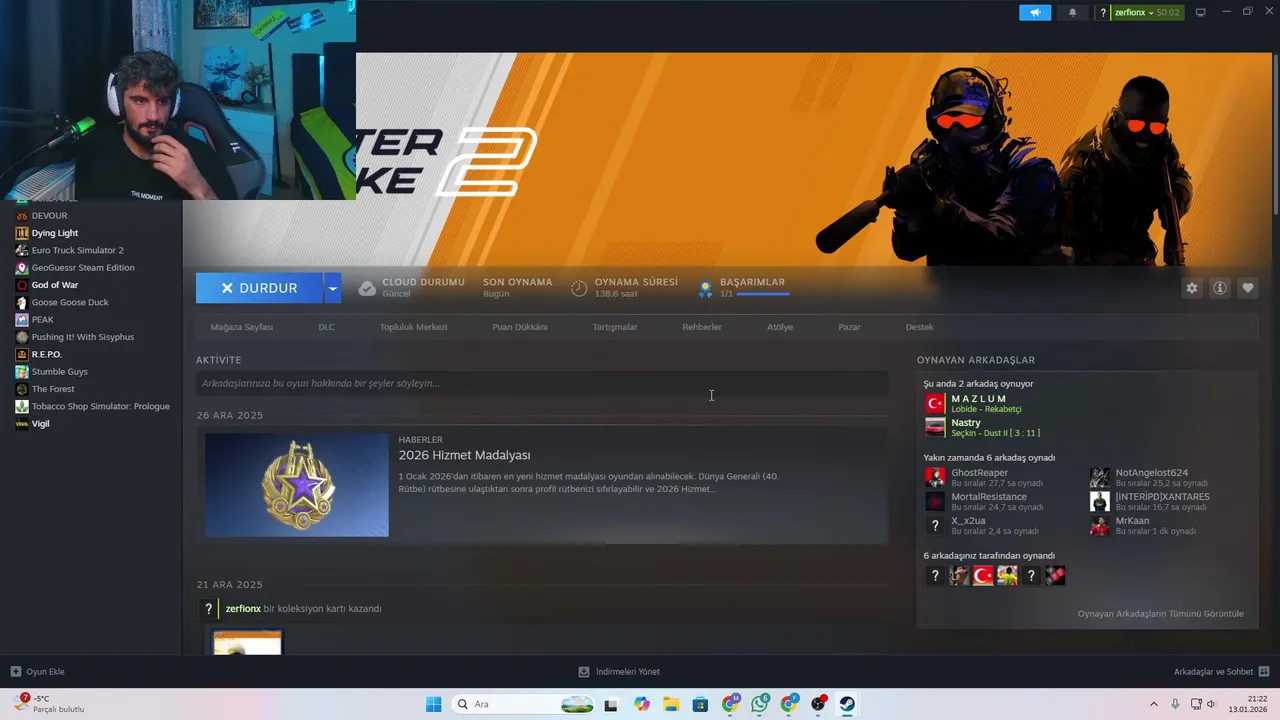Screen dimensions: 1280x720
Task: Click the play time clock icon
Action: [579, 288]
